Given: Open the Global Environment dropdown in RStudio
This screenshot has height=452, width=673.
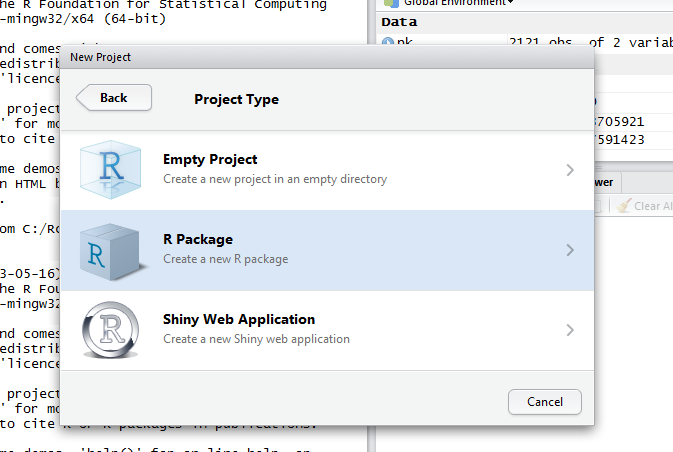Looking at the screenshot, I should pos(458,3).
